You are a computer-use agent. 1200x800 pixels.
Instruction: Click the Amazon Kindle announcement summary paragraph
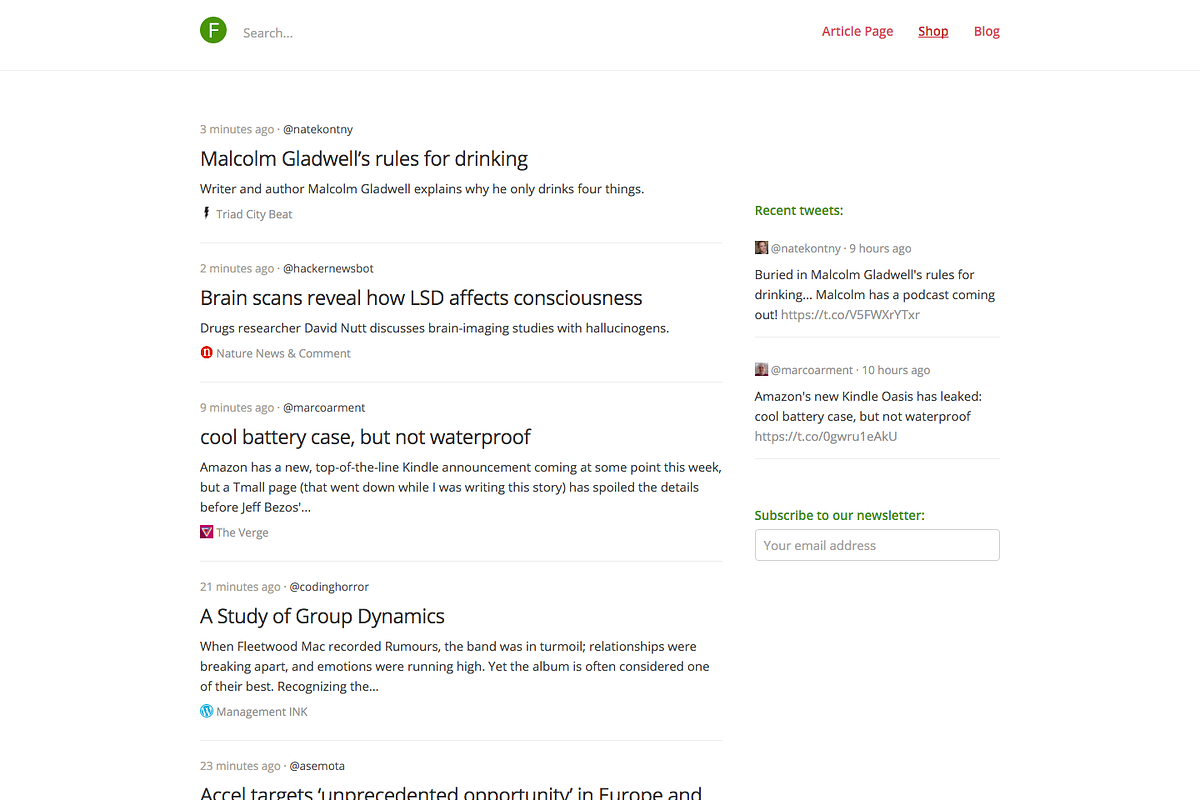coord(461,487)
